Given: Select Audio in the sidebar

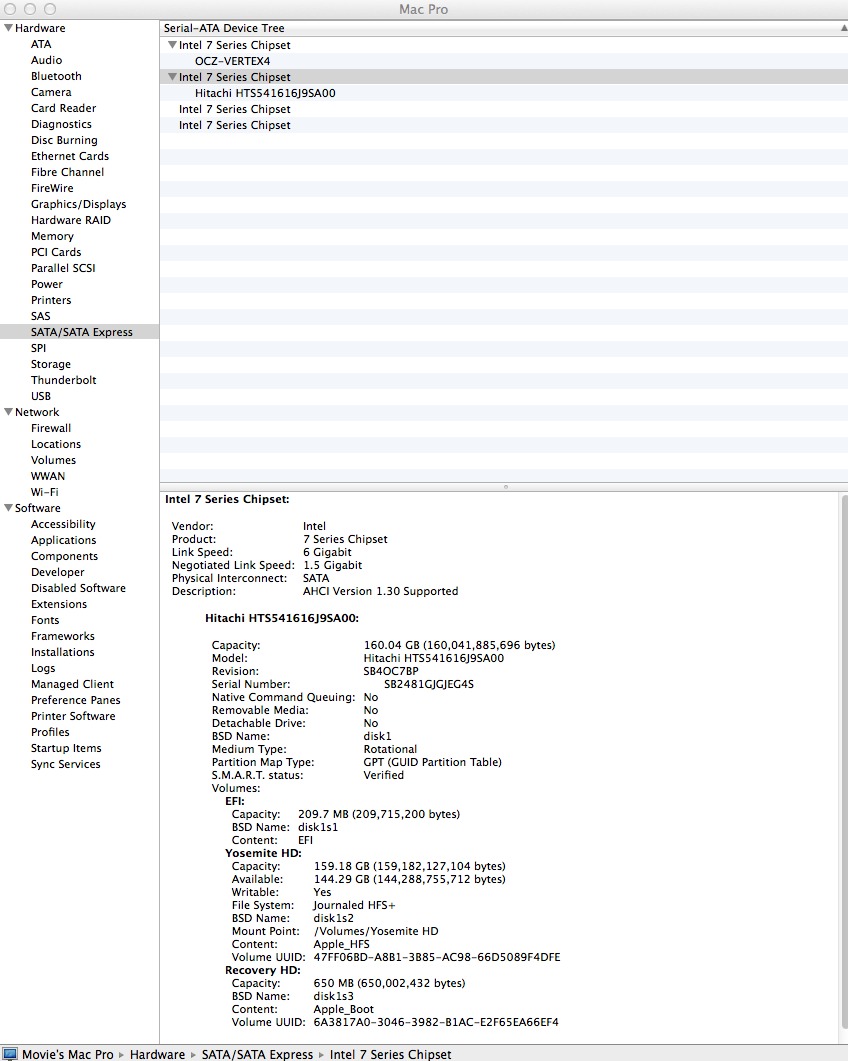Looking at the screenshot, I should click(x=46, y=60).
